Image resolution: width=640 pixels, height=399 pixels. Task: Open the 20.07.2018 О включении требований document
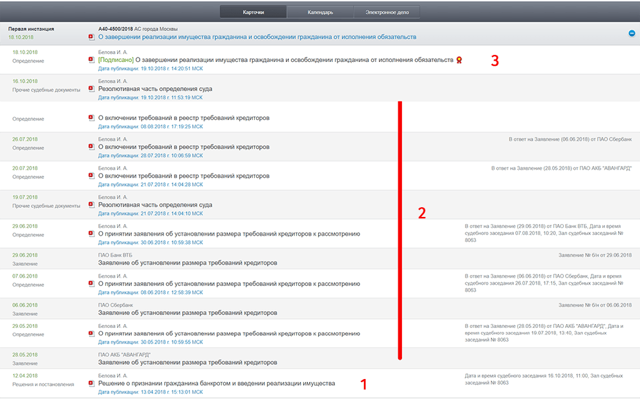184,176
